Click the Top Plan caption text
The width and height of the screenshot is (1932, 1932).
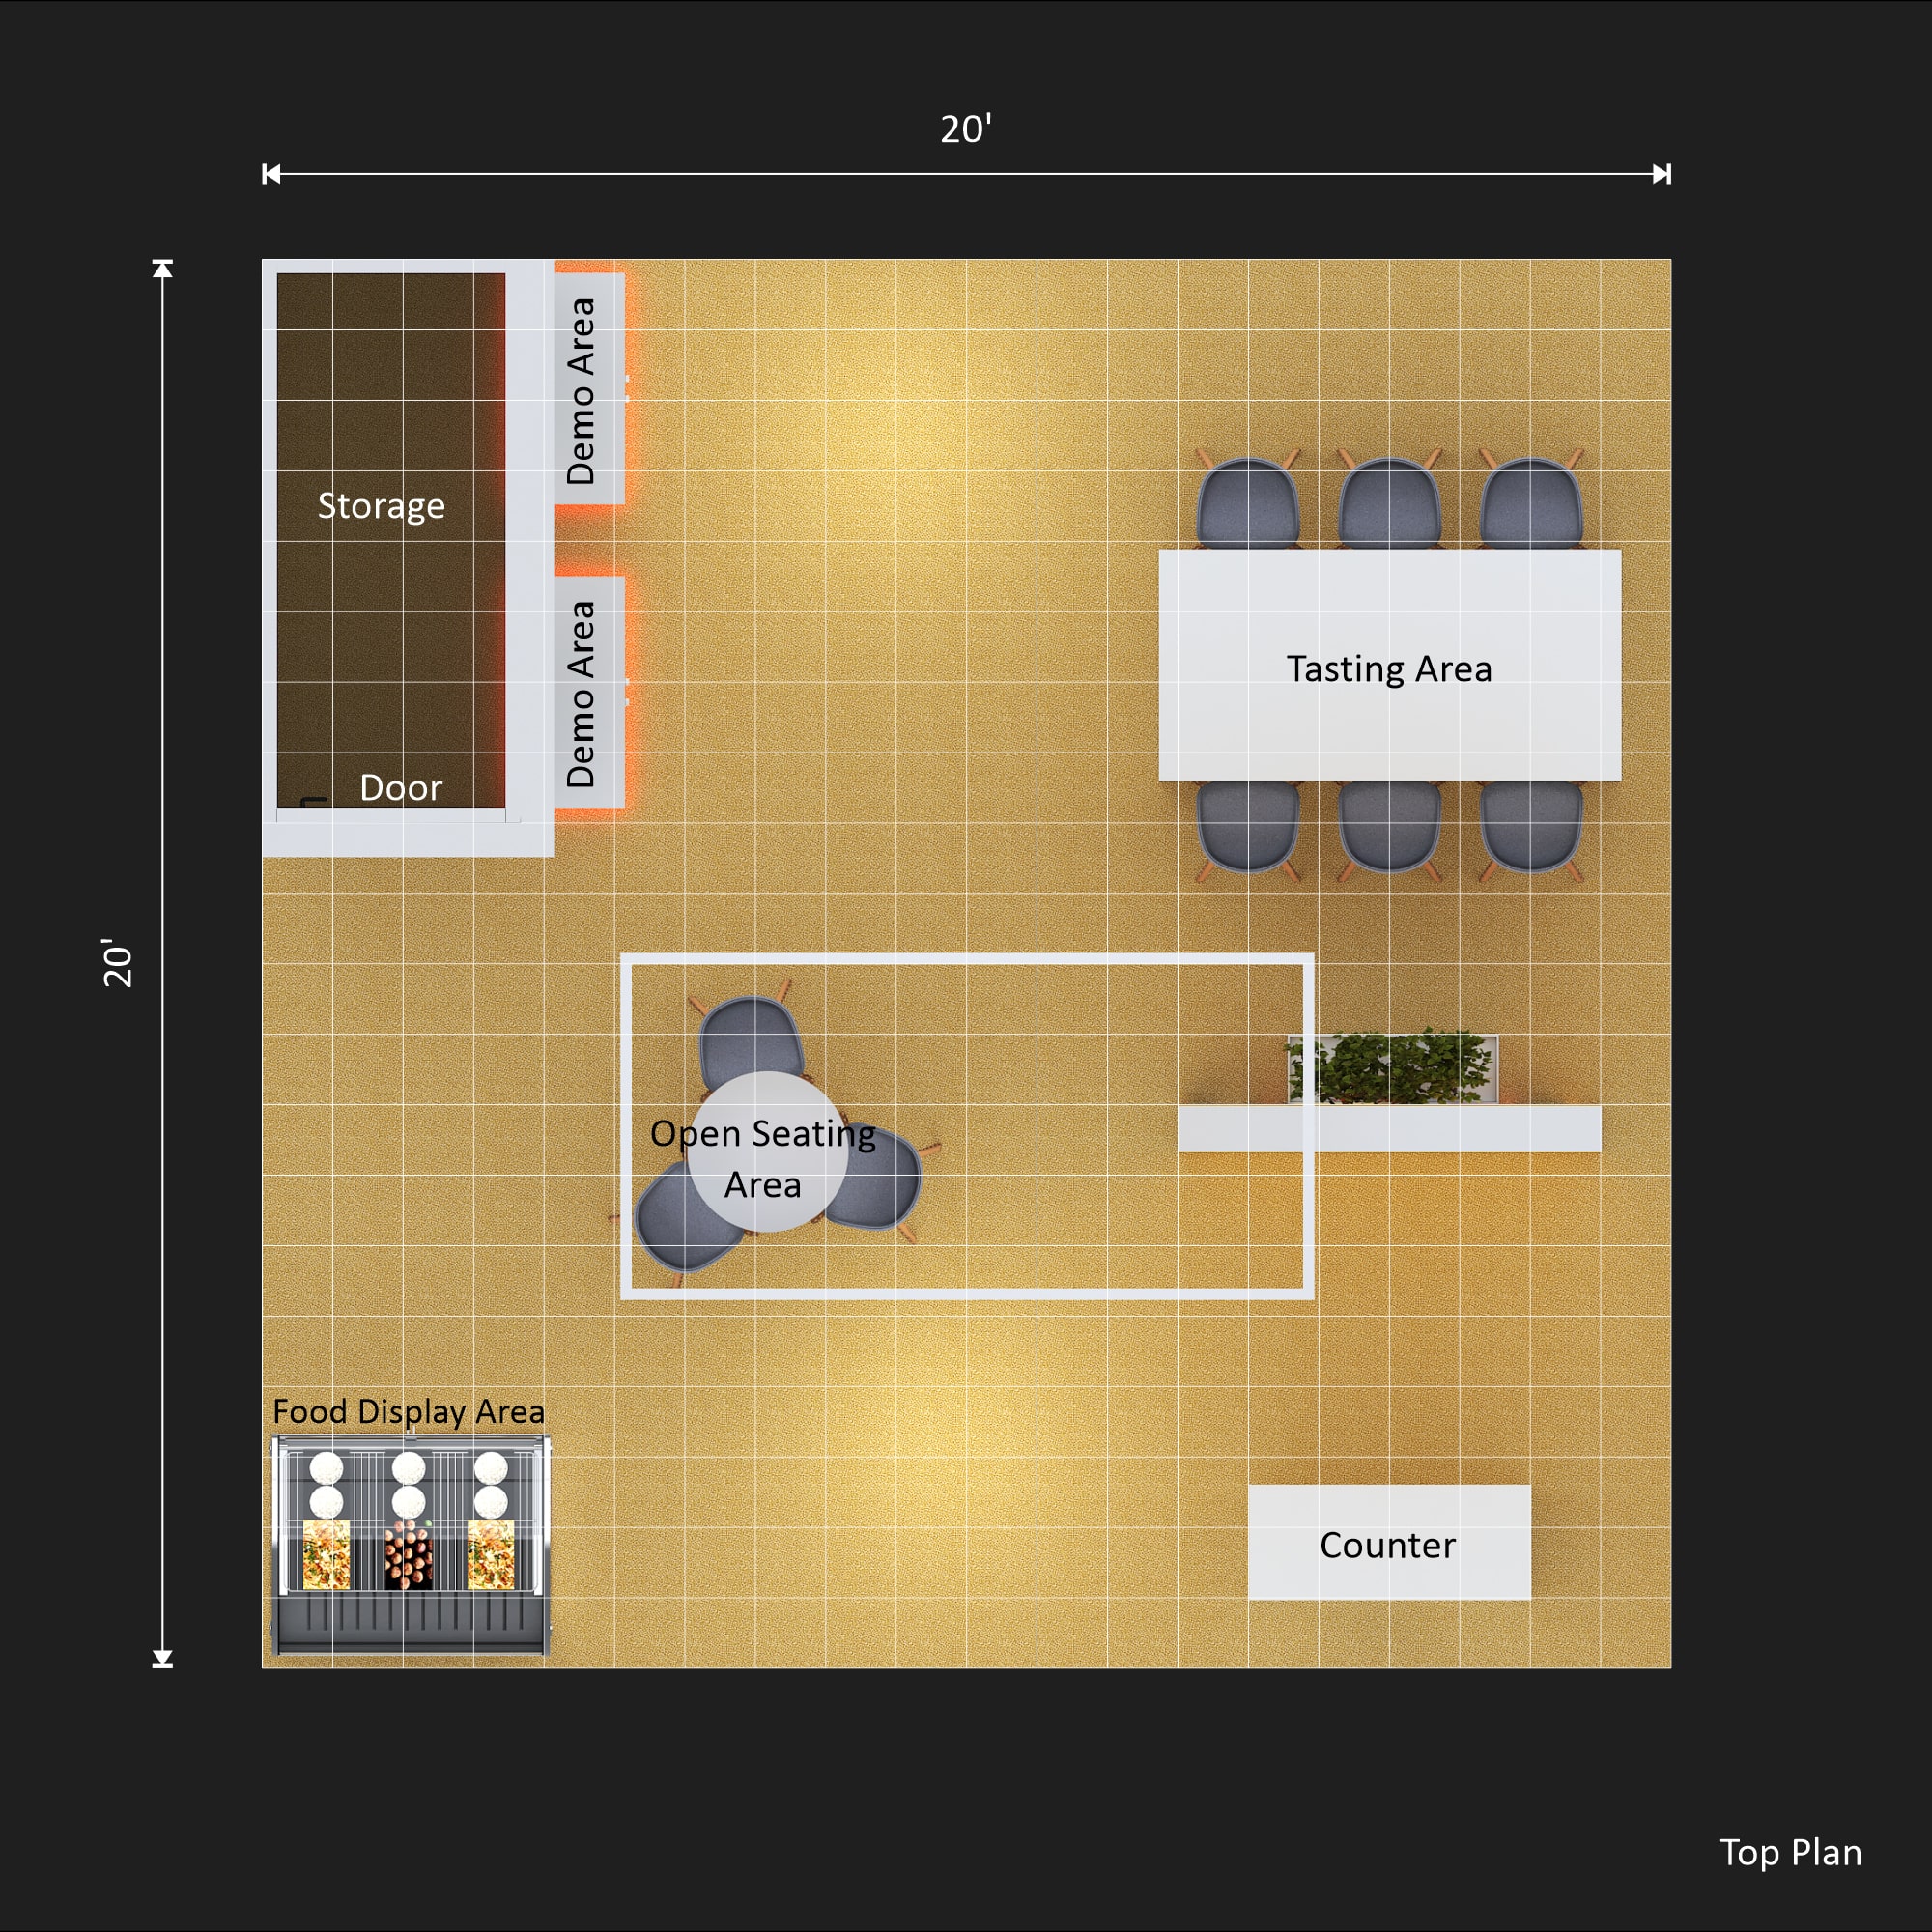pos(1790,1852)
